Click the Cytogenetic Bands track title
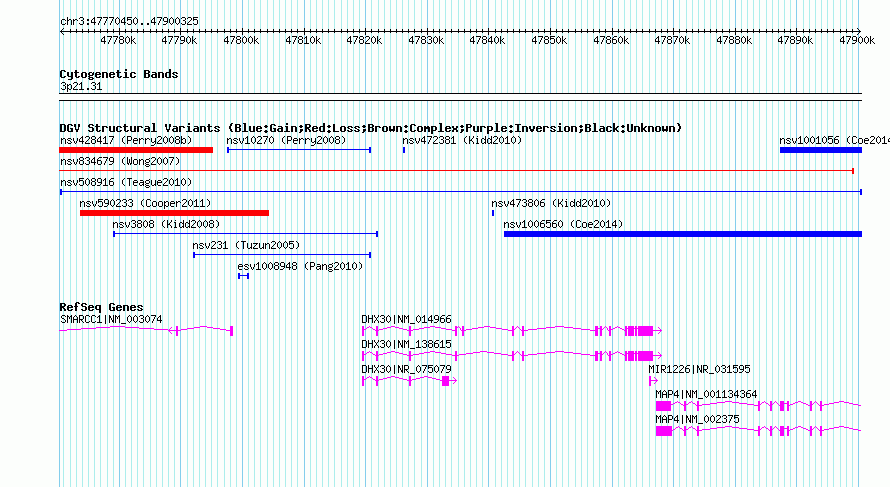This screenshot has width=890, height=487. coord(119,74)
